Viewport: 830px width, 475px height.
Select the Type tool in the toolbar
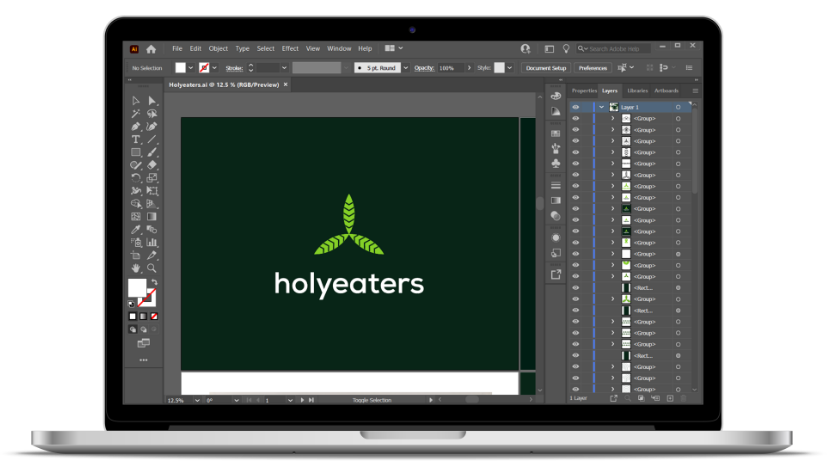(x=135, y=139)
